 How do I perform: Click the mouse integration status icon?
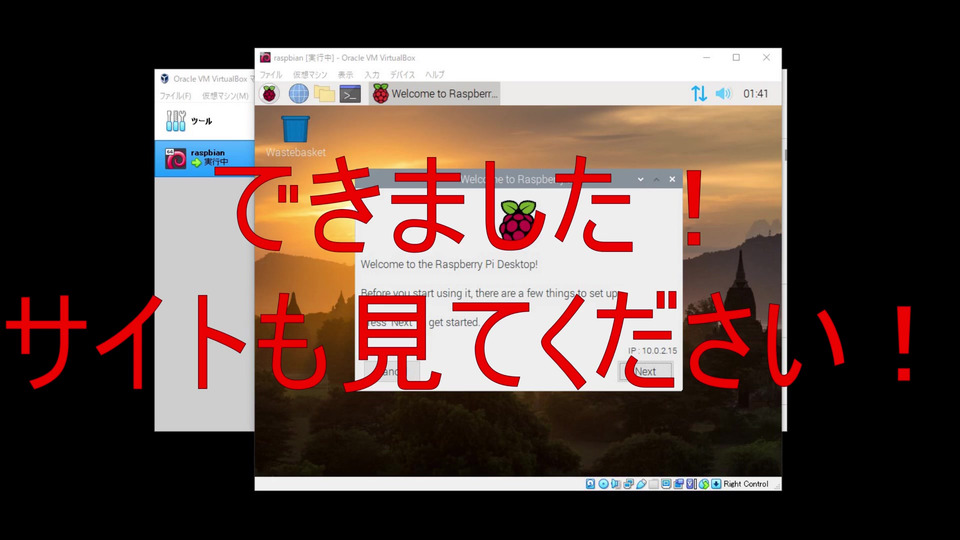pyautogui.click(x=703, y=484)
